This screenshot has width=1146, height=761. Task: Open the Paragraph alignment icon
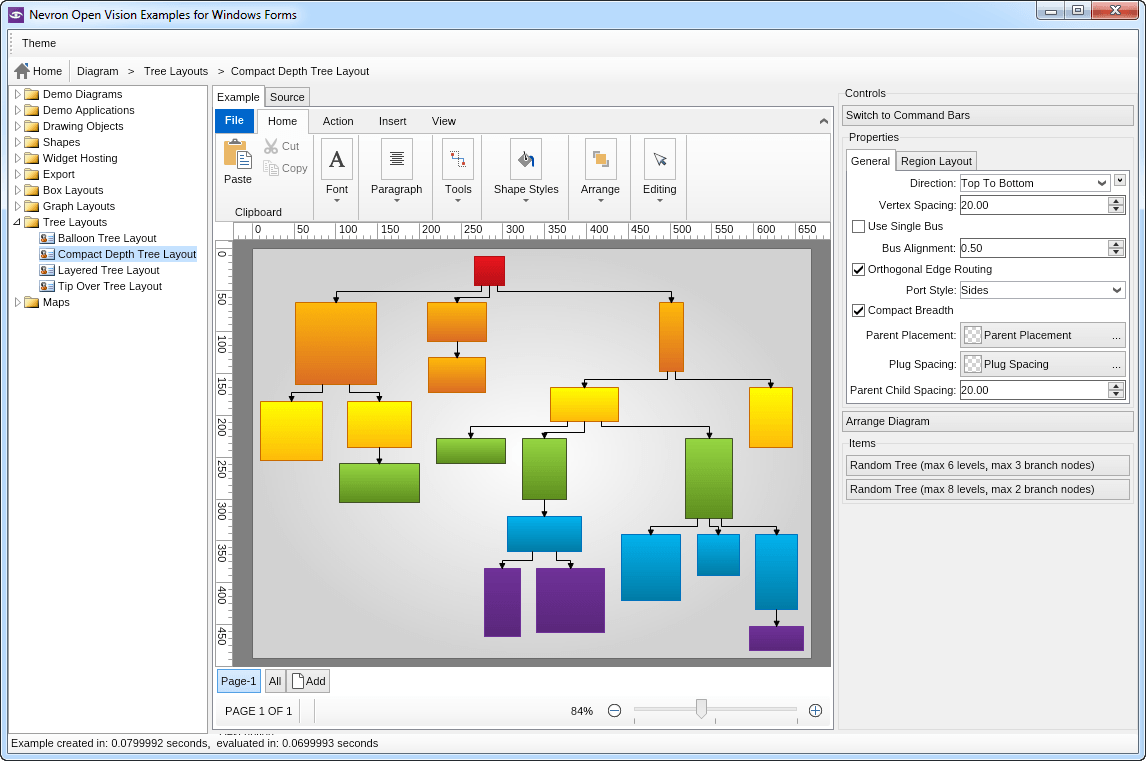point(397,159)
